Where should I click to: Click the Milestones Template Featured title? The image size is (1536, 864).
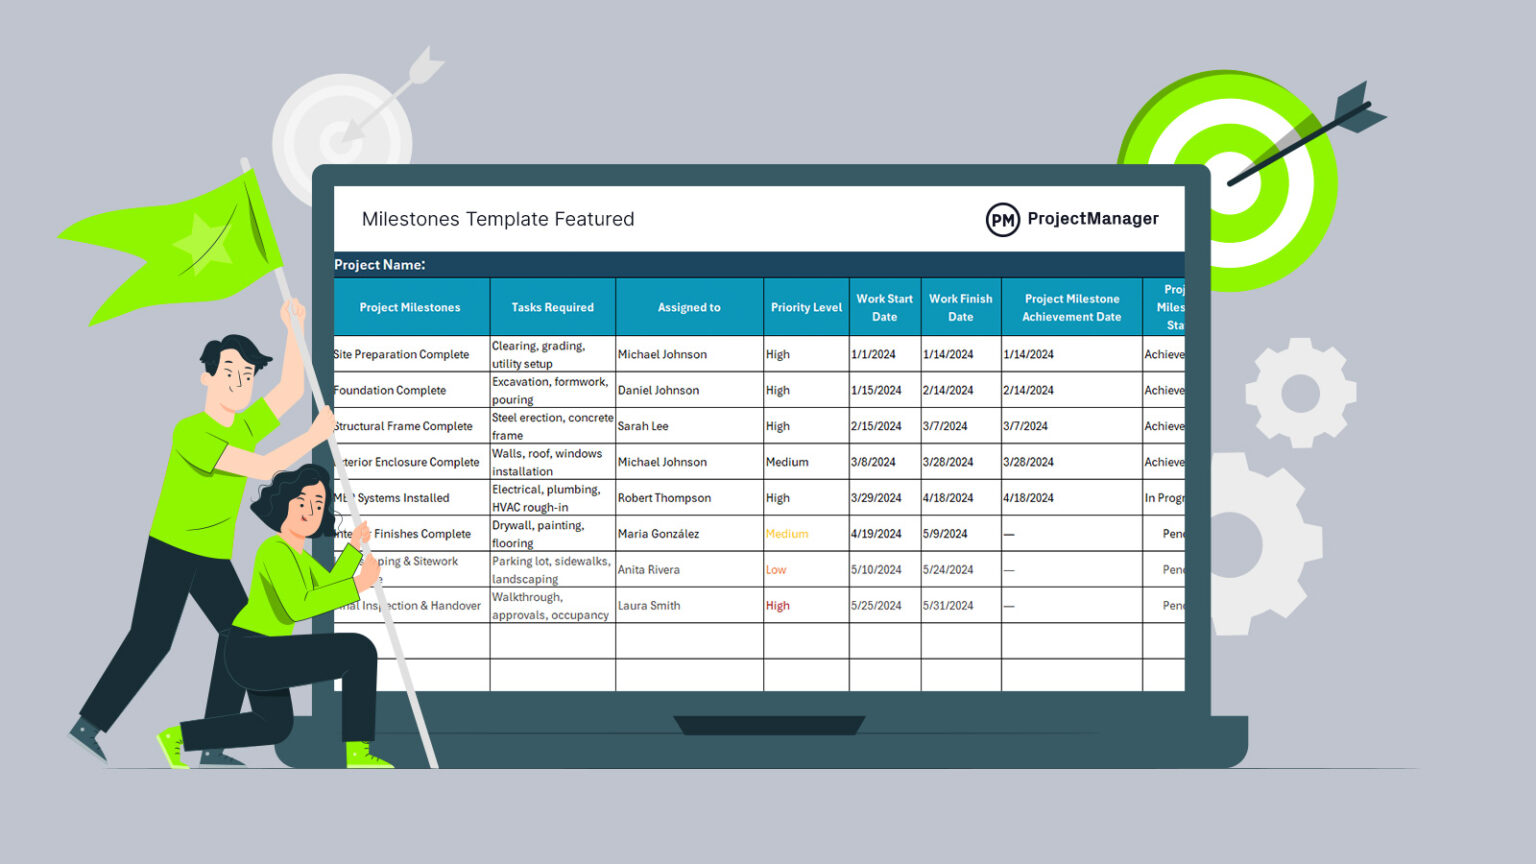(x=499, y=219)
